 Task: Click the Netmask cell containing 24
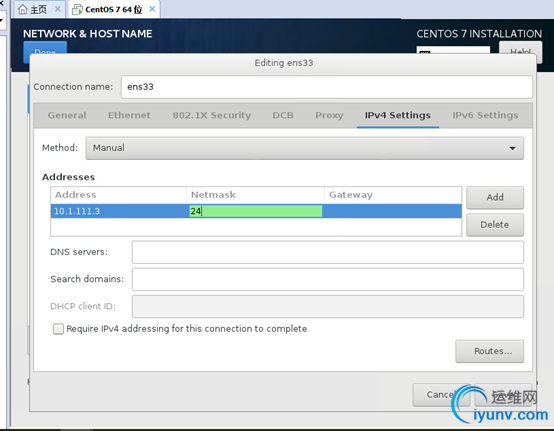pos(256,211)
